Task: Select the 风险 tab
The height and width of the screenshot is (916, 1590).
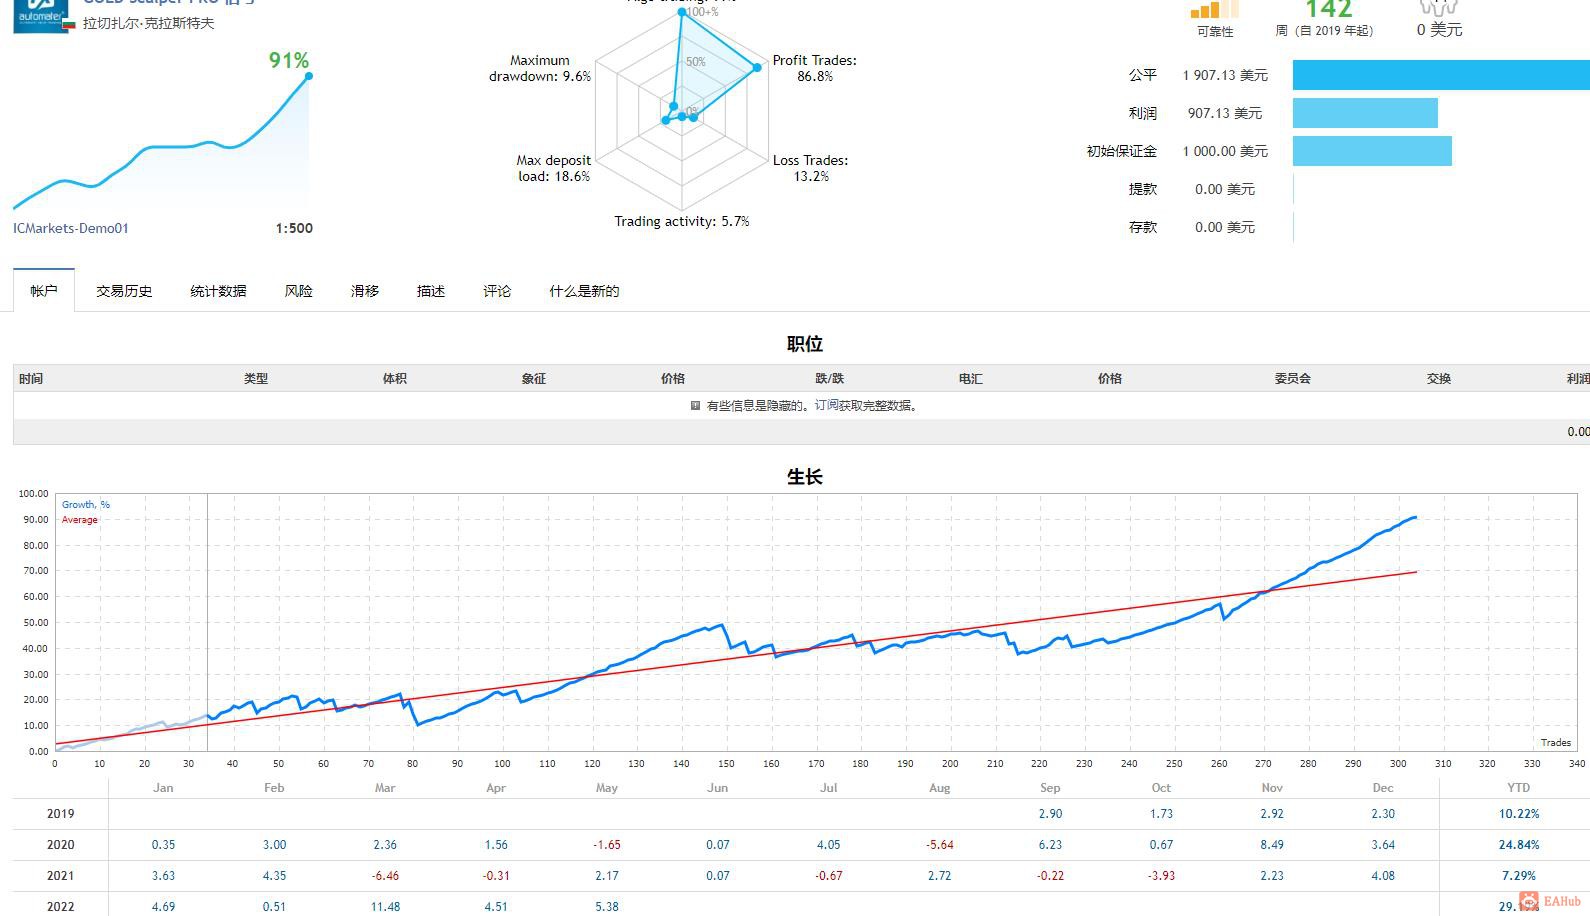Action: [298, 291]
